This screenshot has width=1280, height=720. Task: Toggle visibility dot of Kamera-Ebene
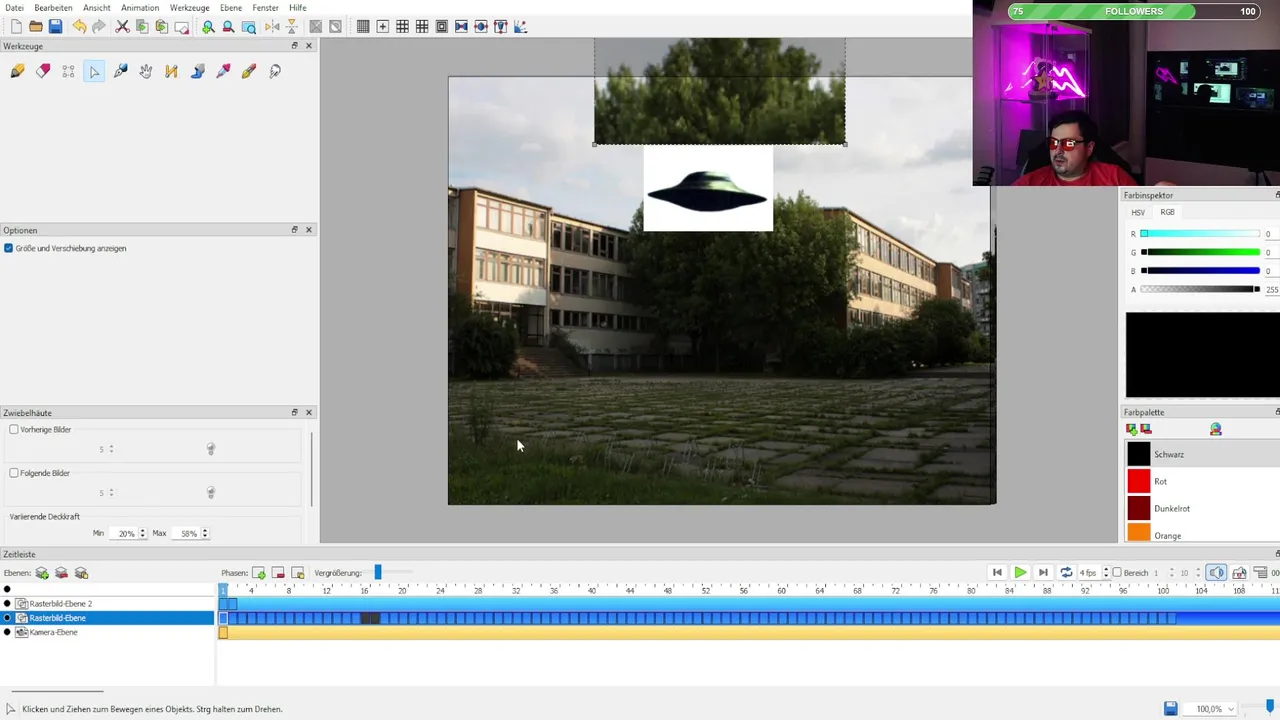tap(7, 632)
